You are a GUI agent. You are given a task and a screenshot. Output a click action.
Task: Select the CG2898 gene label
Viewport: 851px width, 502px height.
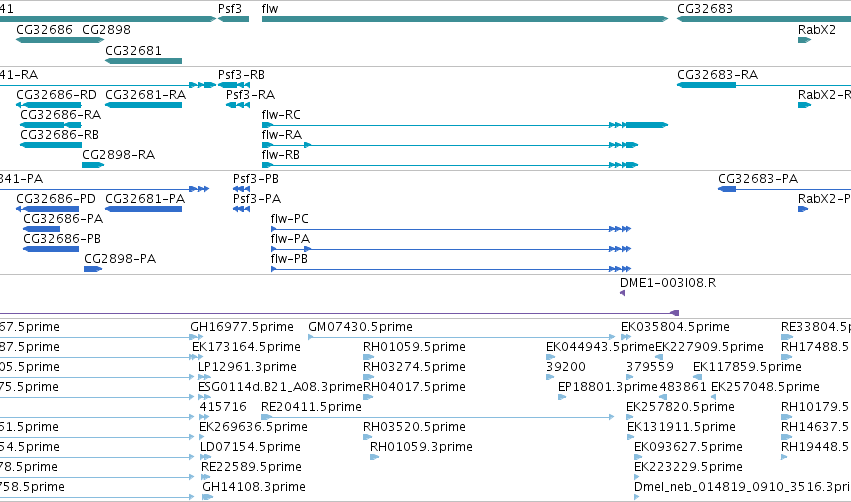106,30
